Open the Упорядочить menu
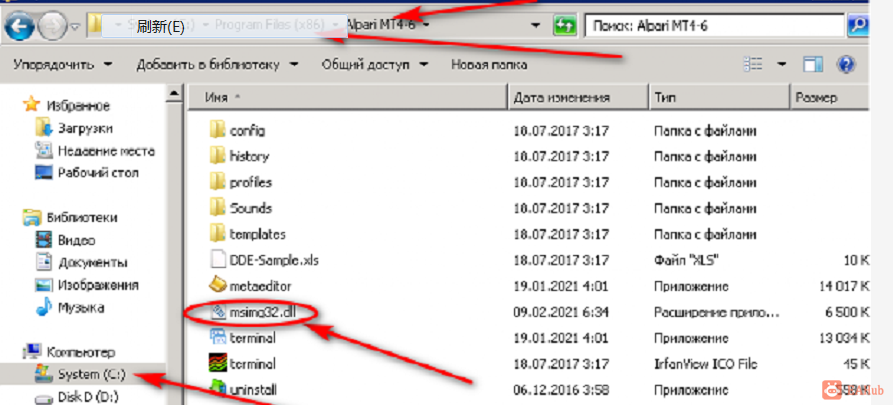Viewport: 893px width, 405px height. (x=63, y=64)
